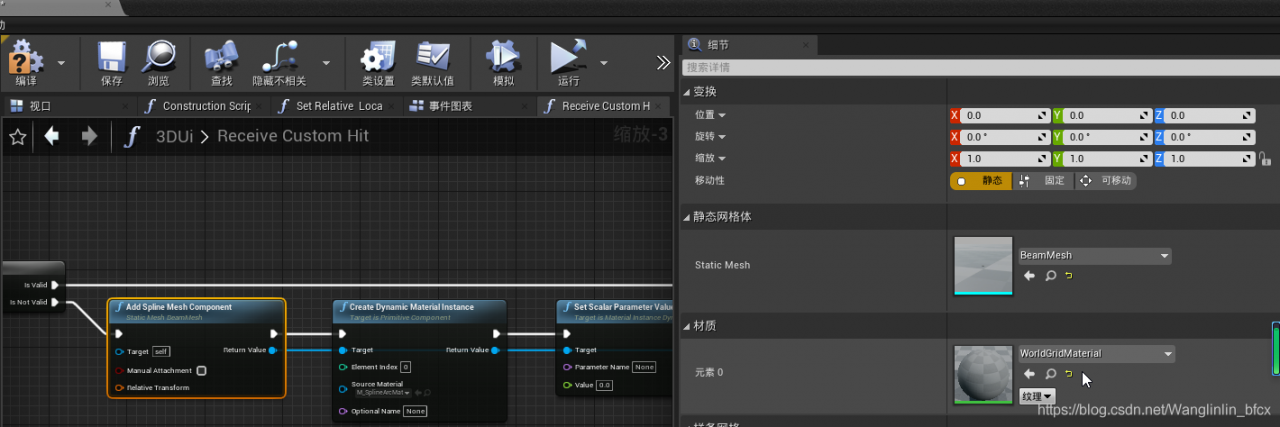Click the Compile (编译) toolbar icon
Image resolution: width=1280 pixels, height=427 pixels.
click(x=26, y=57)
